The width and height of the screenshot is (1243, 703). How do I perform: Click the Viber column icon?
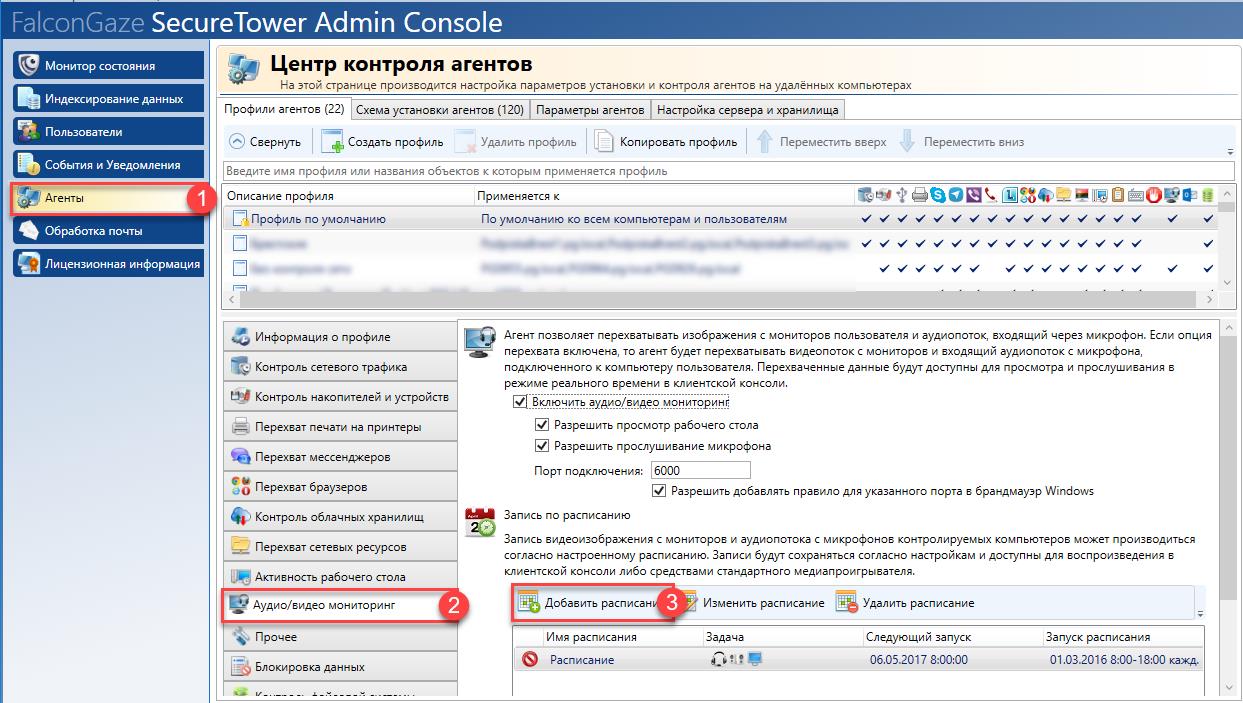tap(973, 195)
